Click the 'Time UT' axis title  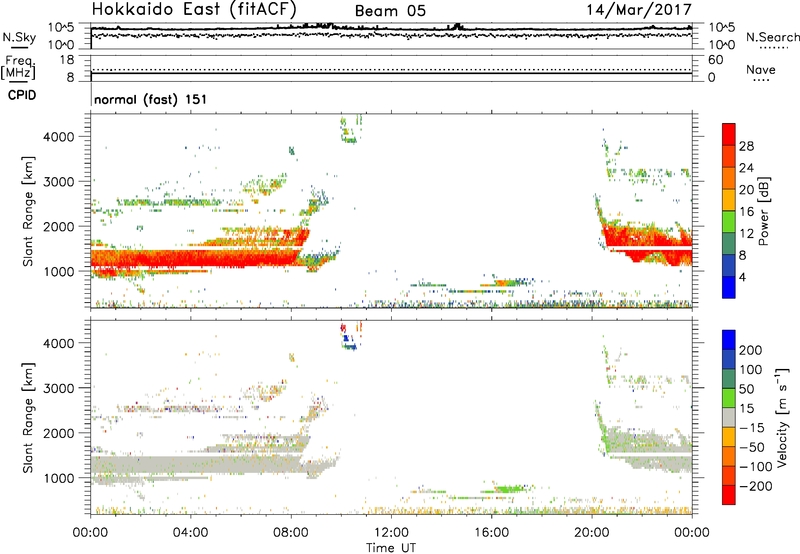click(x=391, y=547)
